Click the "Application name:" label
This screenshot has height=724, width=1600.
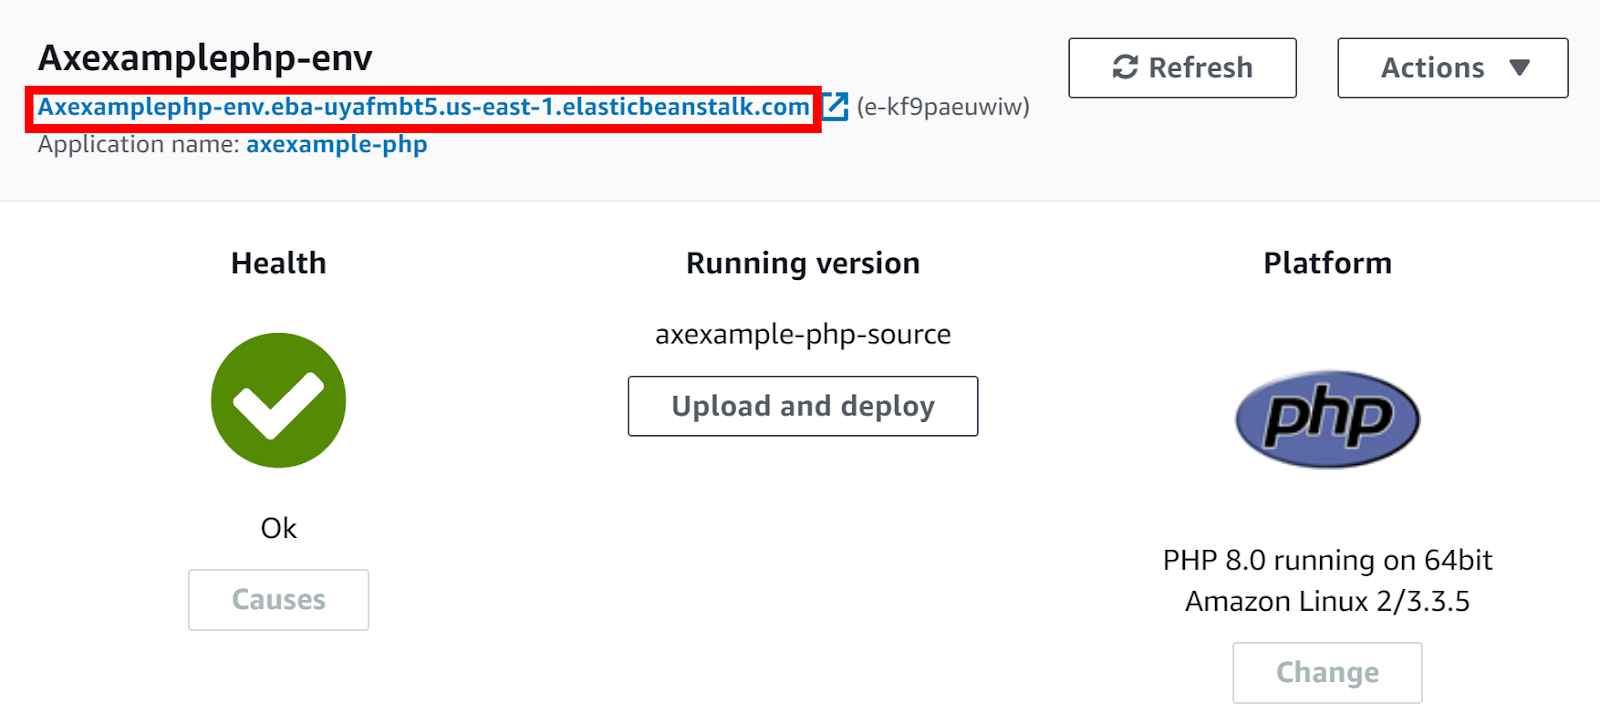pos(138,144)
